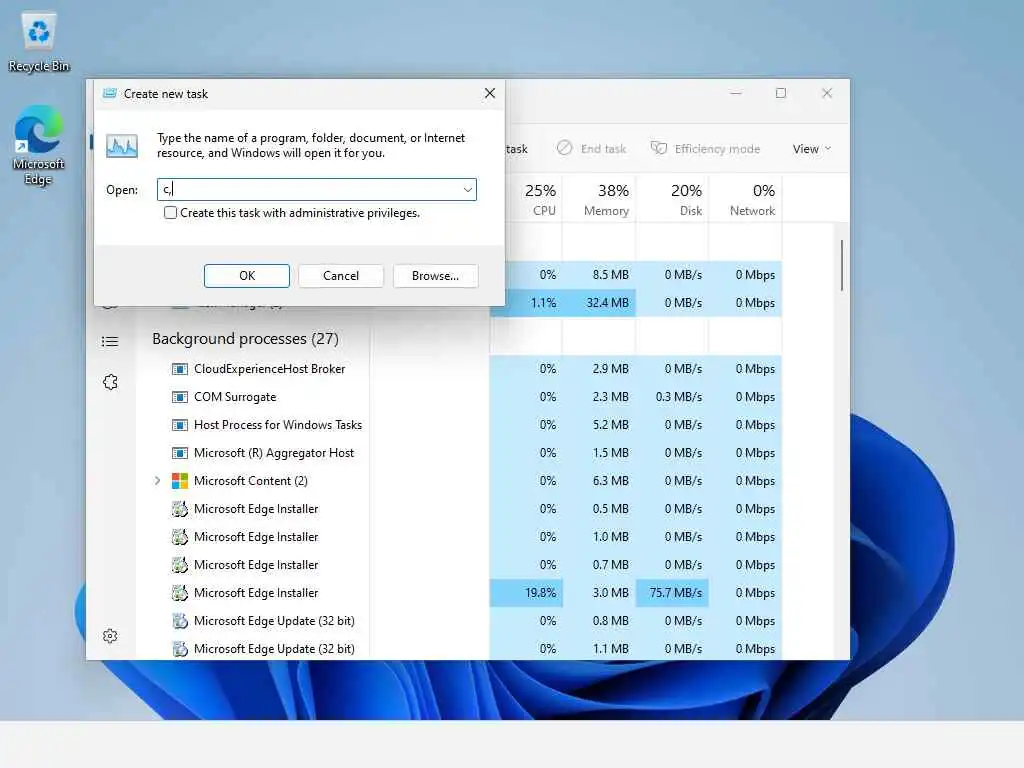Click the icon of Edge Update using 1.1 MB

pyautogui.click(x=180, y=649)
